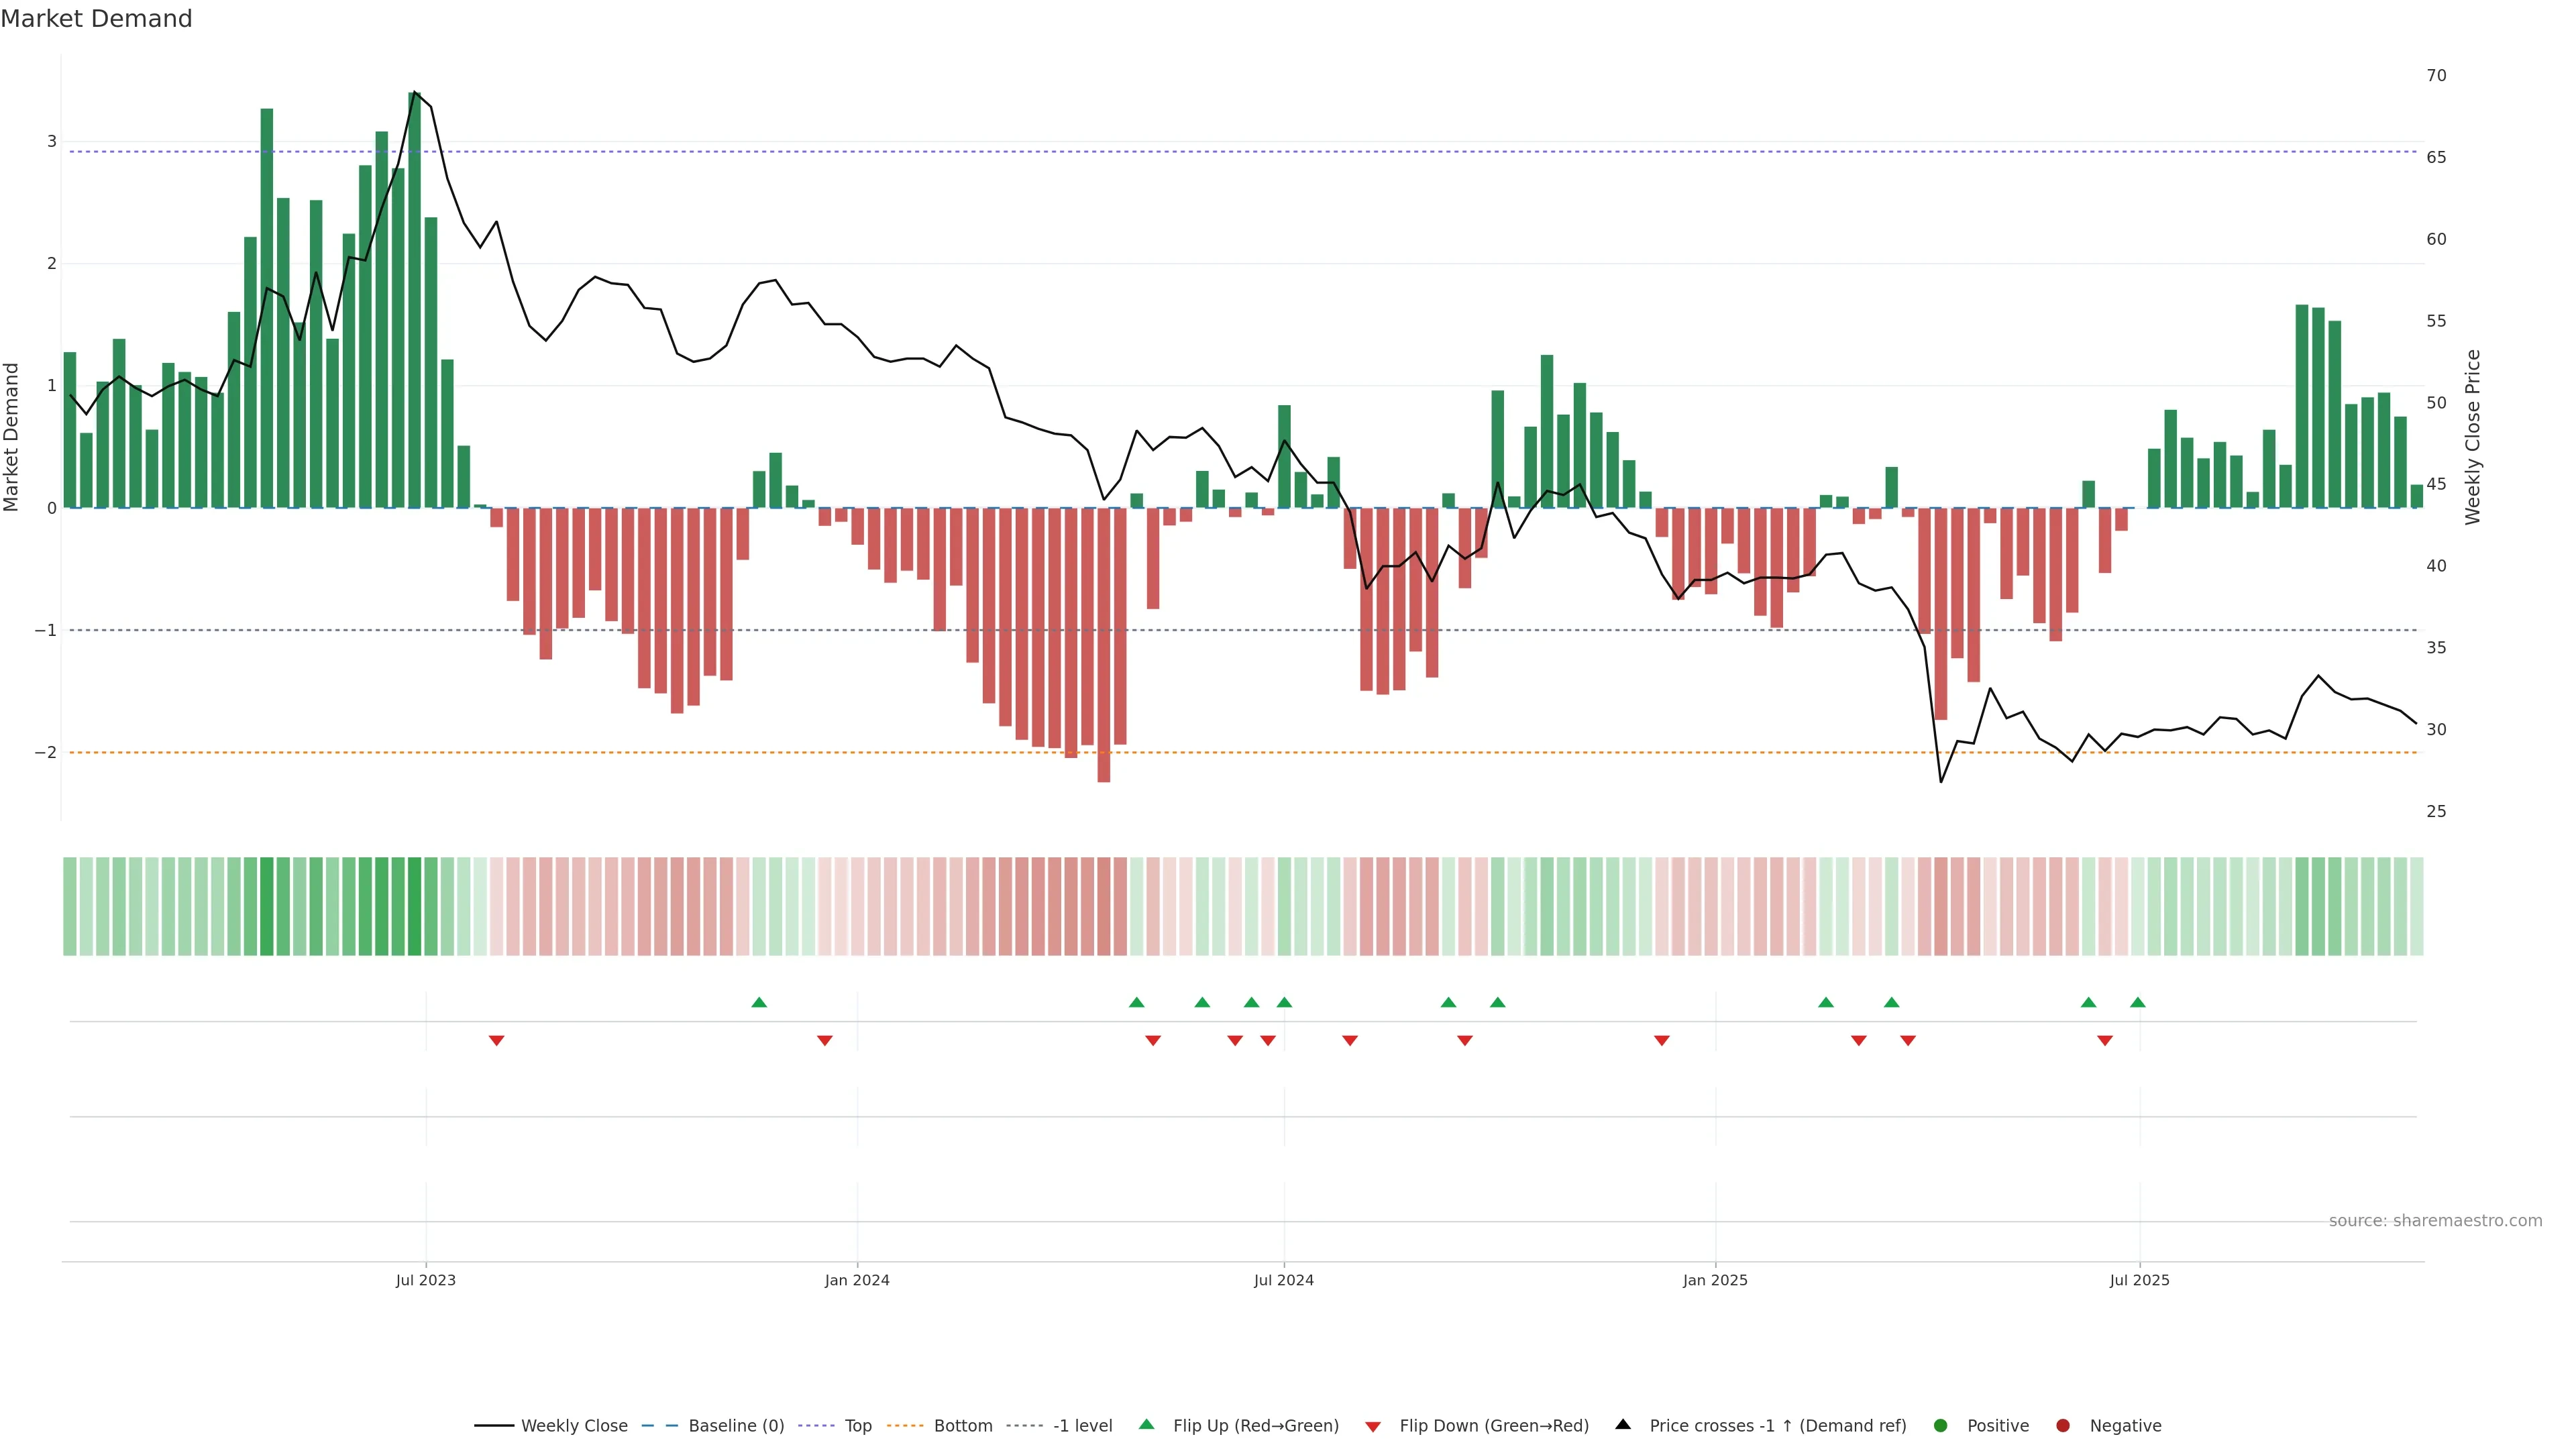Screen dimensions: 2576x1449
Task: Click Price crosses -1 black triangle icon
Action: [x=1623, y=1425]
